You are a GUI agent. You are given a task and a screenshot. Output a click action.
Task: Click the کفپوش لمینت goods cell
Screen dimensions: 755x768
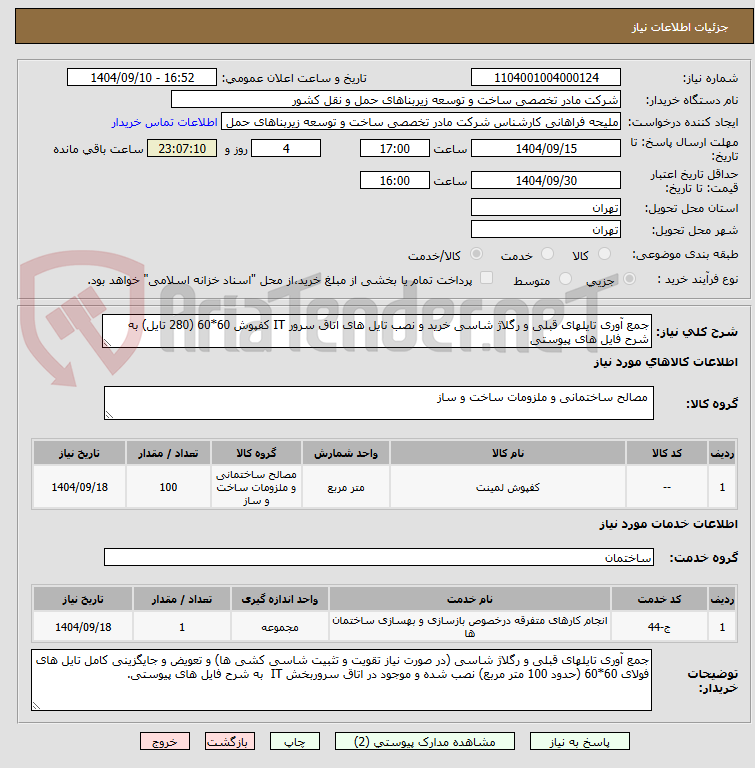pyautogui.click(x=508, y=487)
